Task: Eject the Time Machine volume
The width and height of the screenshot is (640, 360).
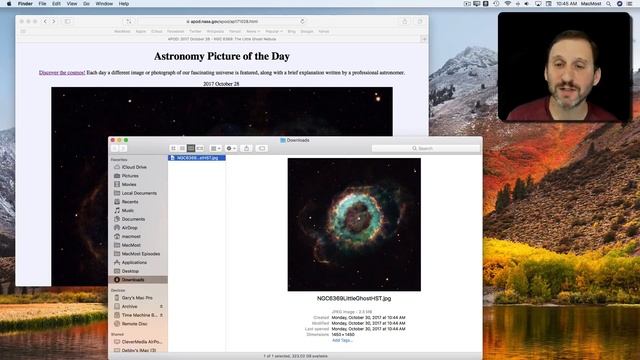Action: coord(161,315)
